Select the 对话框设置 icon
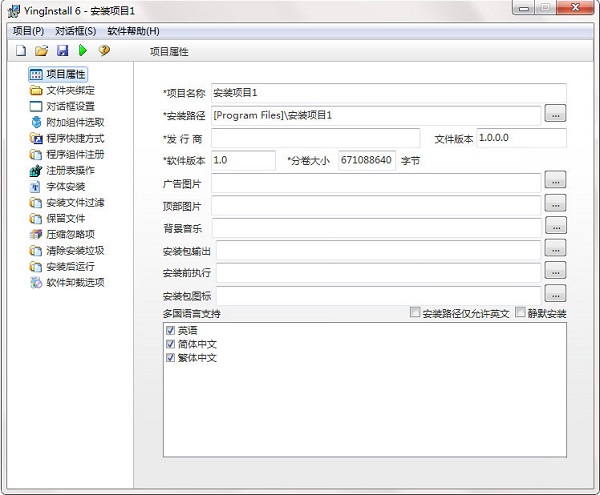 36,106
